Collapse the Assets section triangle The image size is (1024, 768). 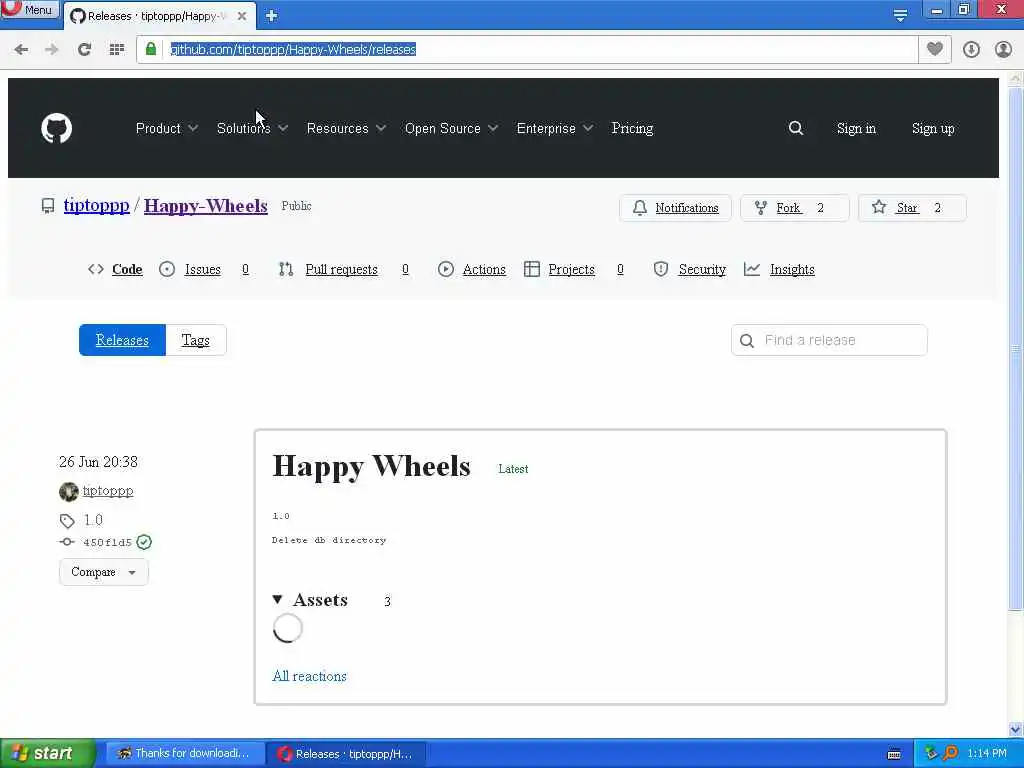coord(278,600)
